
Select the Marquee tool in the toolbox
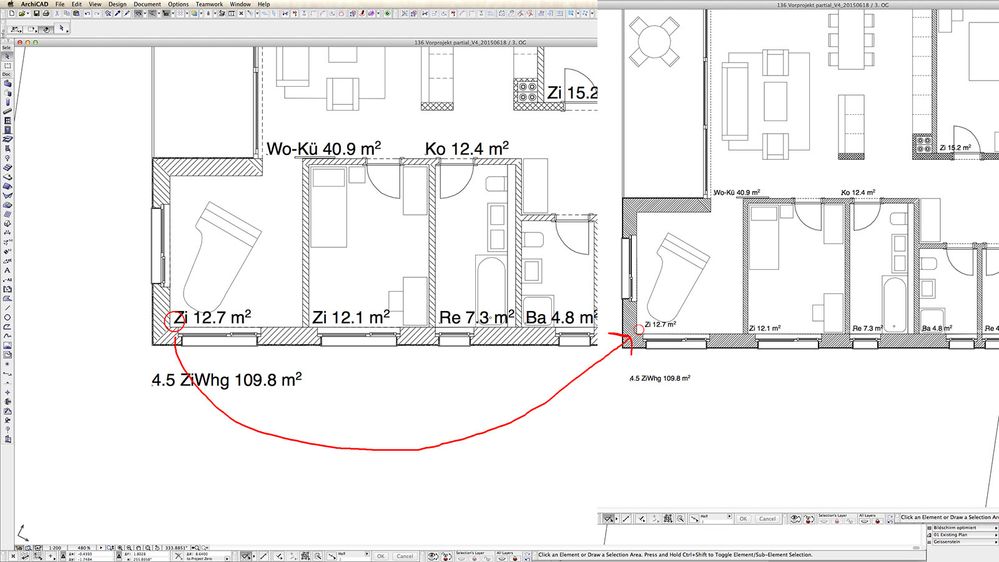[7, 66]
